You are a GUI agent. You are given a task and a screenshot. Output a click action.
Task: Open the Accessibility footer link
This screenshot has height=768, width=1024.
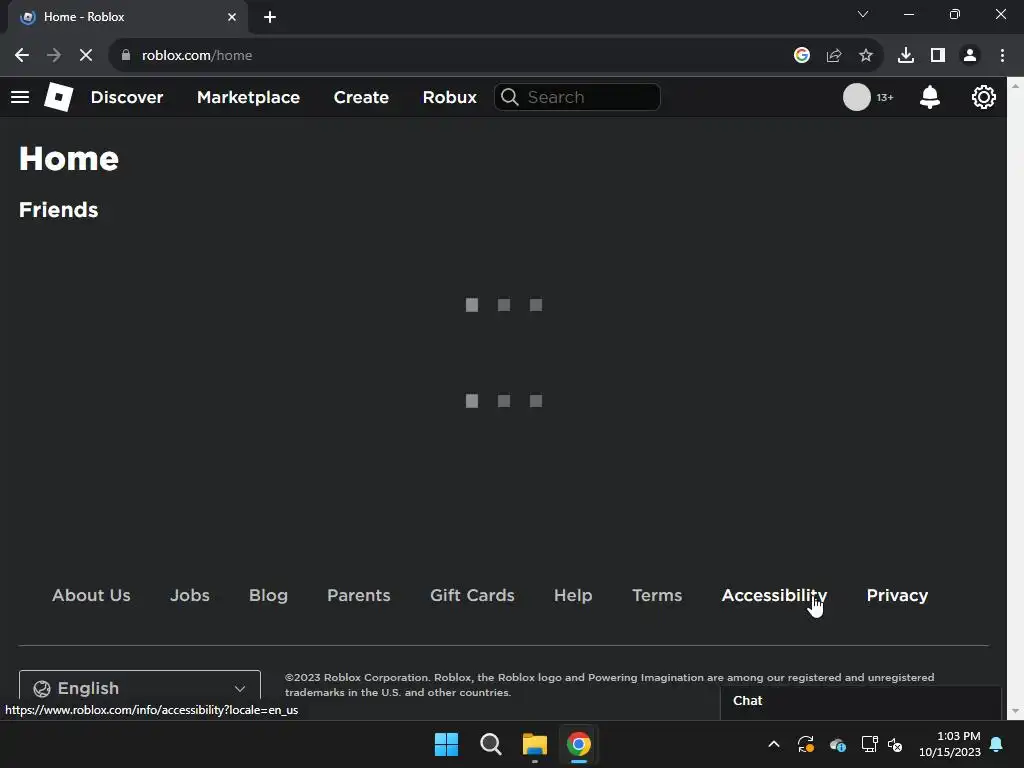click(774, 596)
